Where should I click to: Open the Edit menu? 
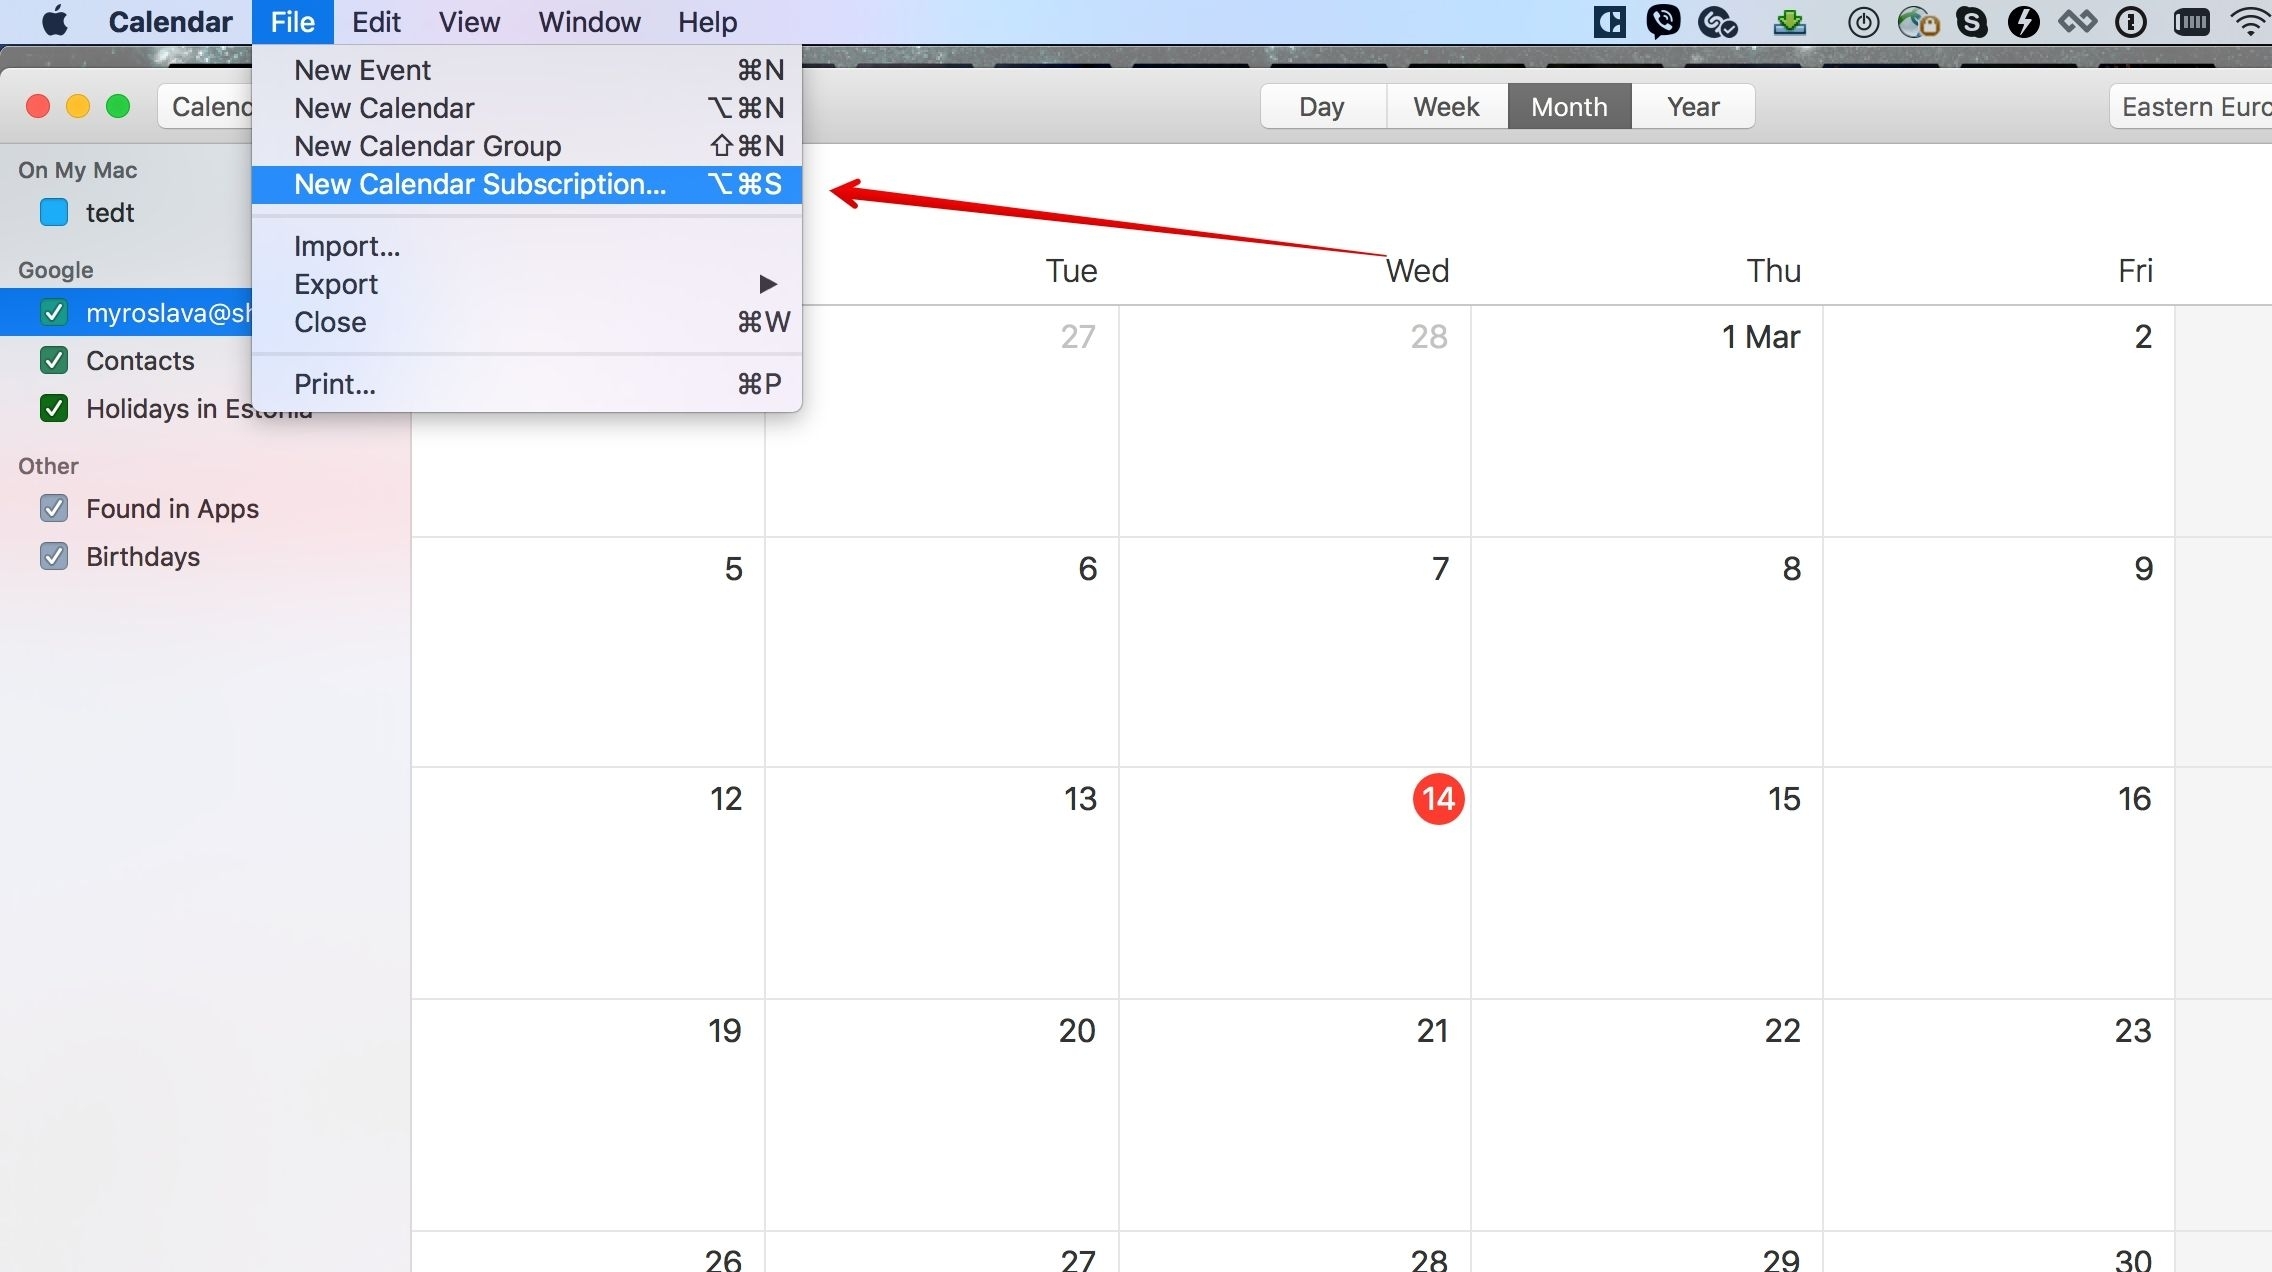click(x=375, y=22)
